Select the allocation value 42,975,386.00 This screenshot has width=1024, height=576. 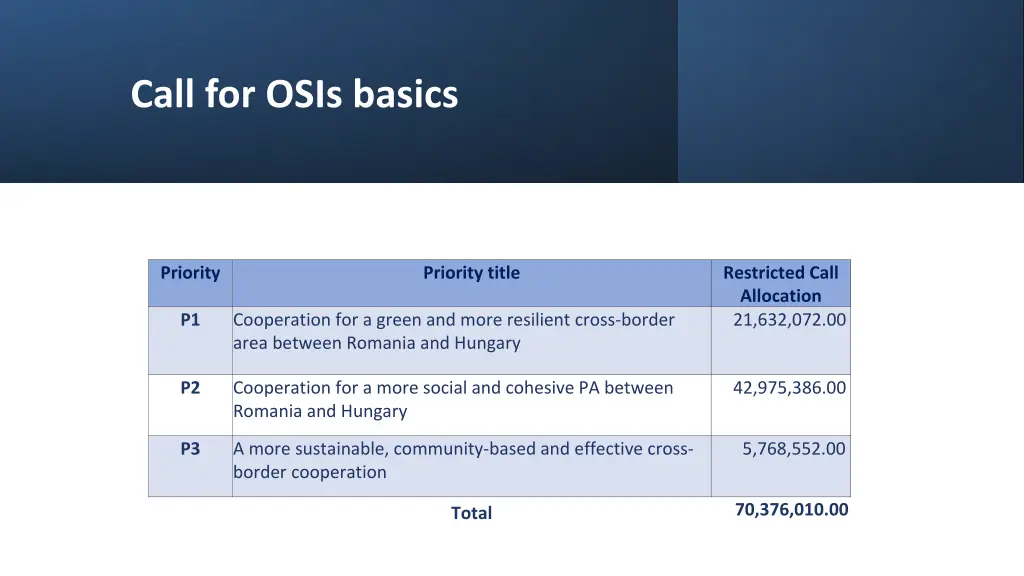789,388
